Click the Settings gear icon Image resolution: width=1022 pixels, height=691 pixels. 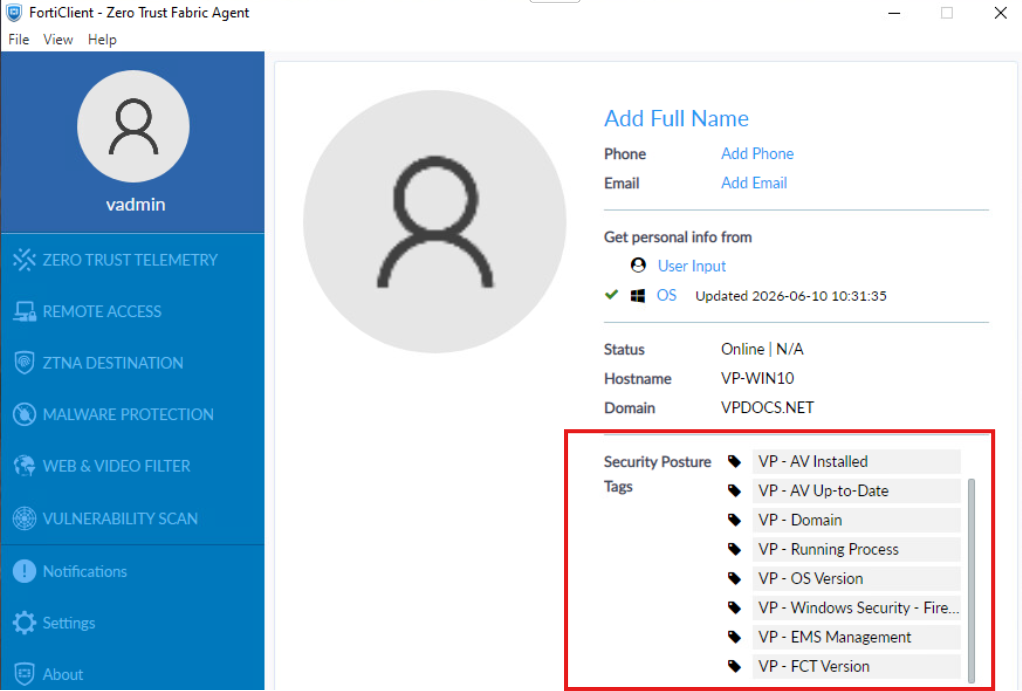click(x=24, y=623)
